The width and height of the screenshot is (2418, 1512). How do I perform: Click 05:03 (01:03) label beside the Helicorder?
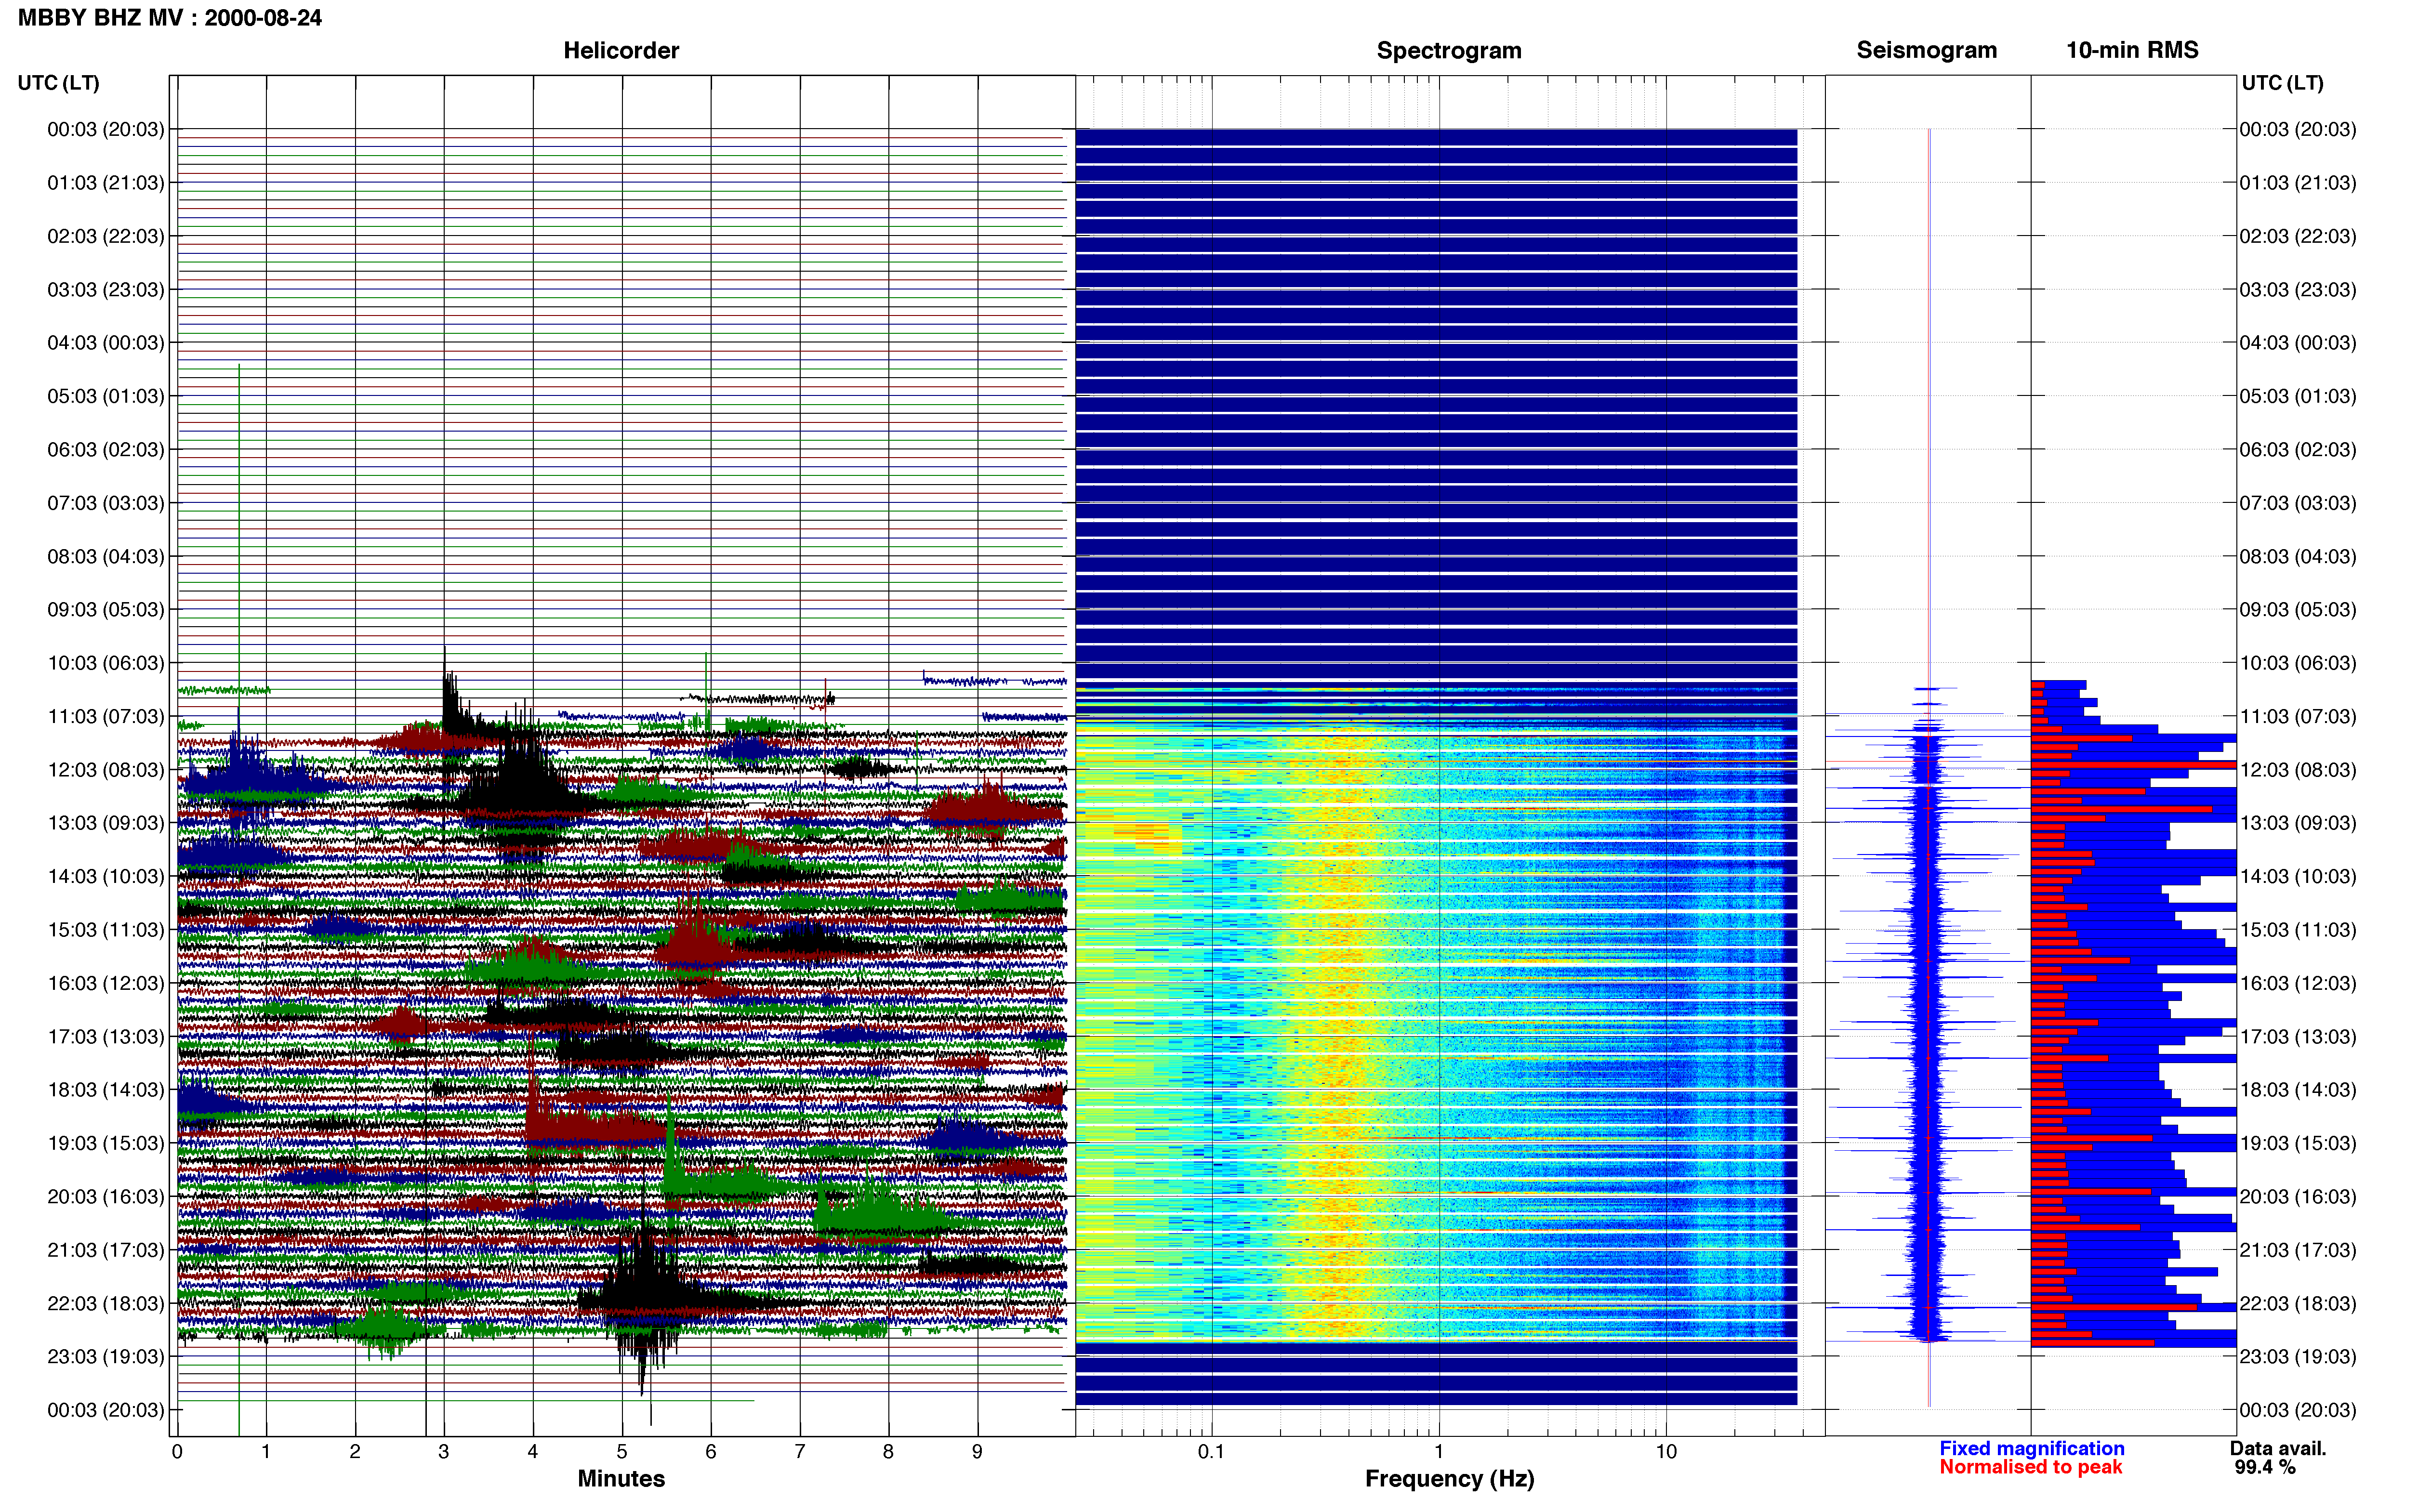point(106,396)
